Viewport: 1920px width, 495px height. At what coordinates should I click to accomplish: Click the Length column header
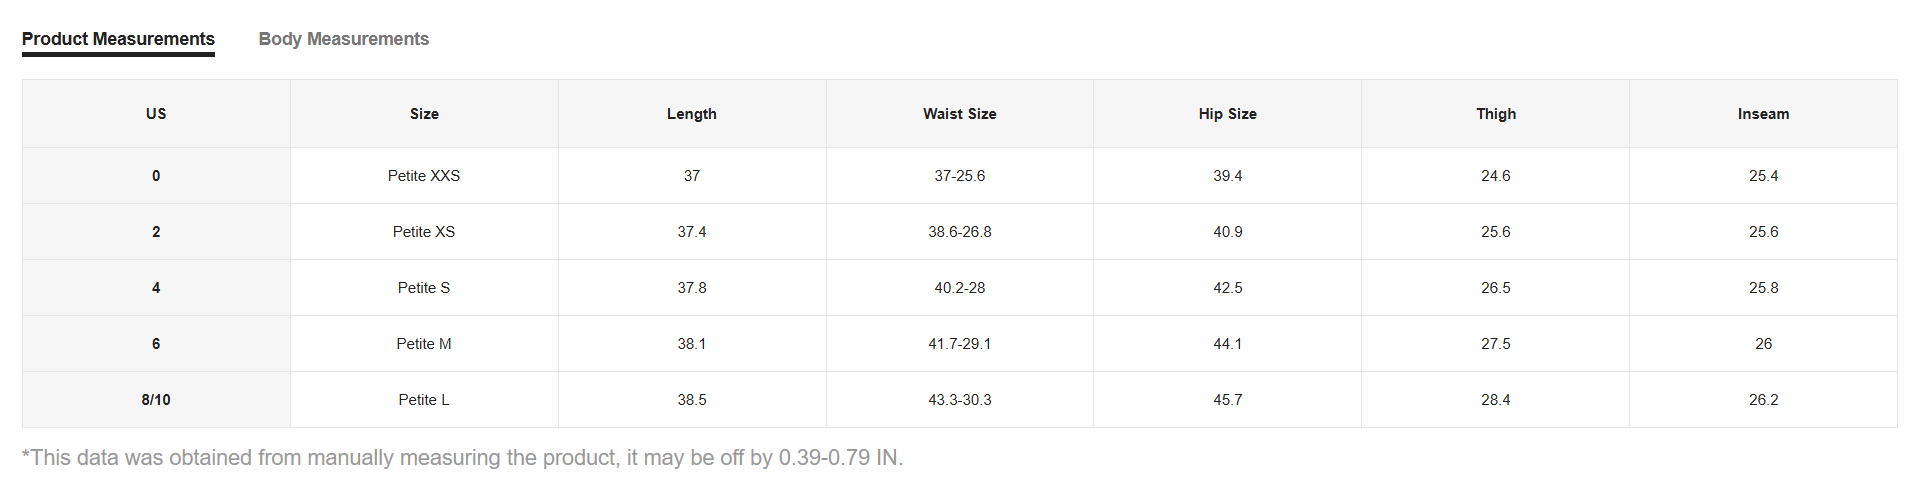coord(692,114)
